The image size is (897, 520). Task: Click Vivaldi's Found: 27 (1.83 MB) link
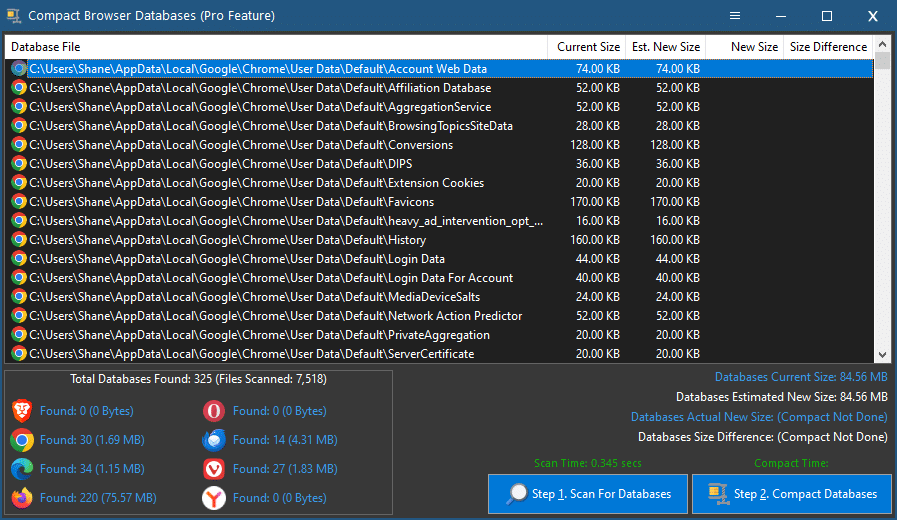pyautogui.click(x=285, y=469)
